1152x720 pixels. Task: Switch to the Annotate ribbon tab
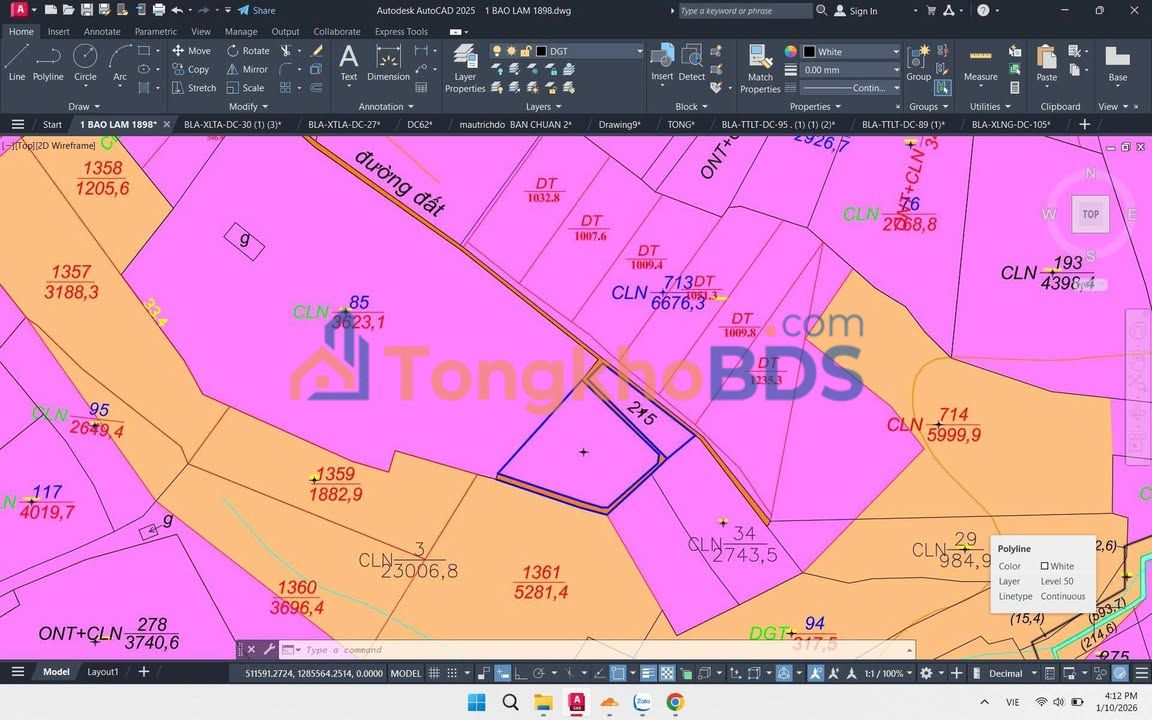tap(102, 31)
